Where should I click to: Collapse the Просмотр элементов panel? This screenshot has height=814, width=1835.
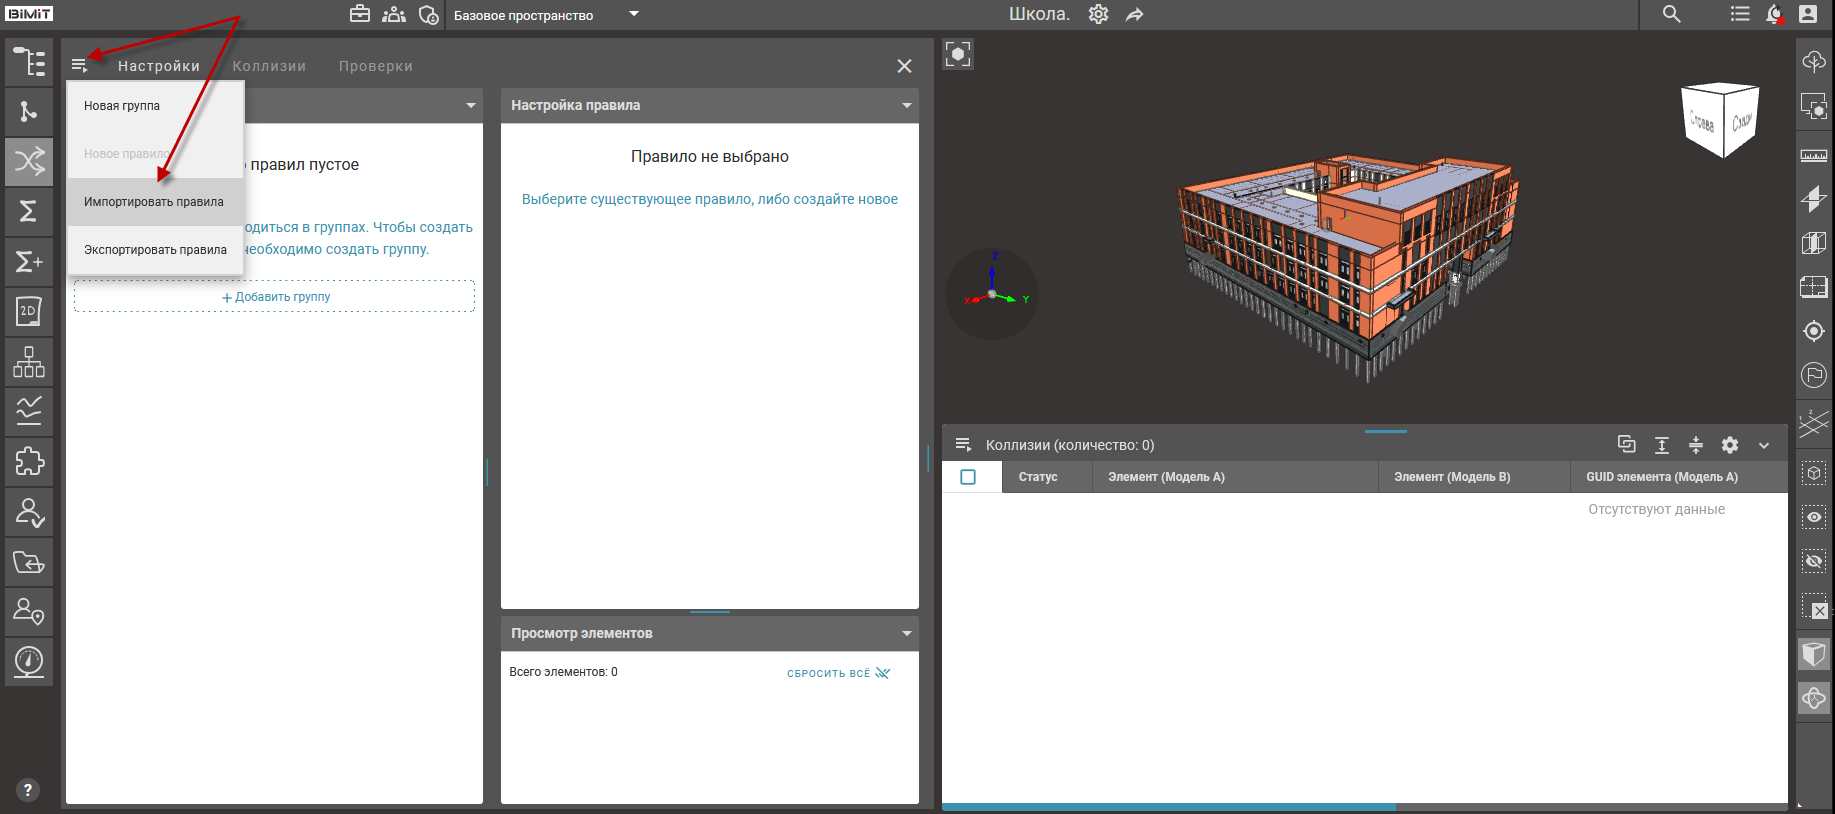point(906,633)
